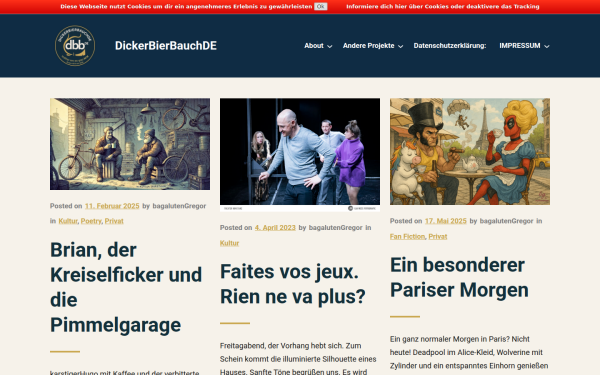This screenshot has width=600, height=375.
Task: Open the theater stage photo thumbnail
Action: pos(300,155)
